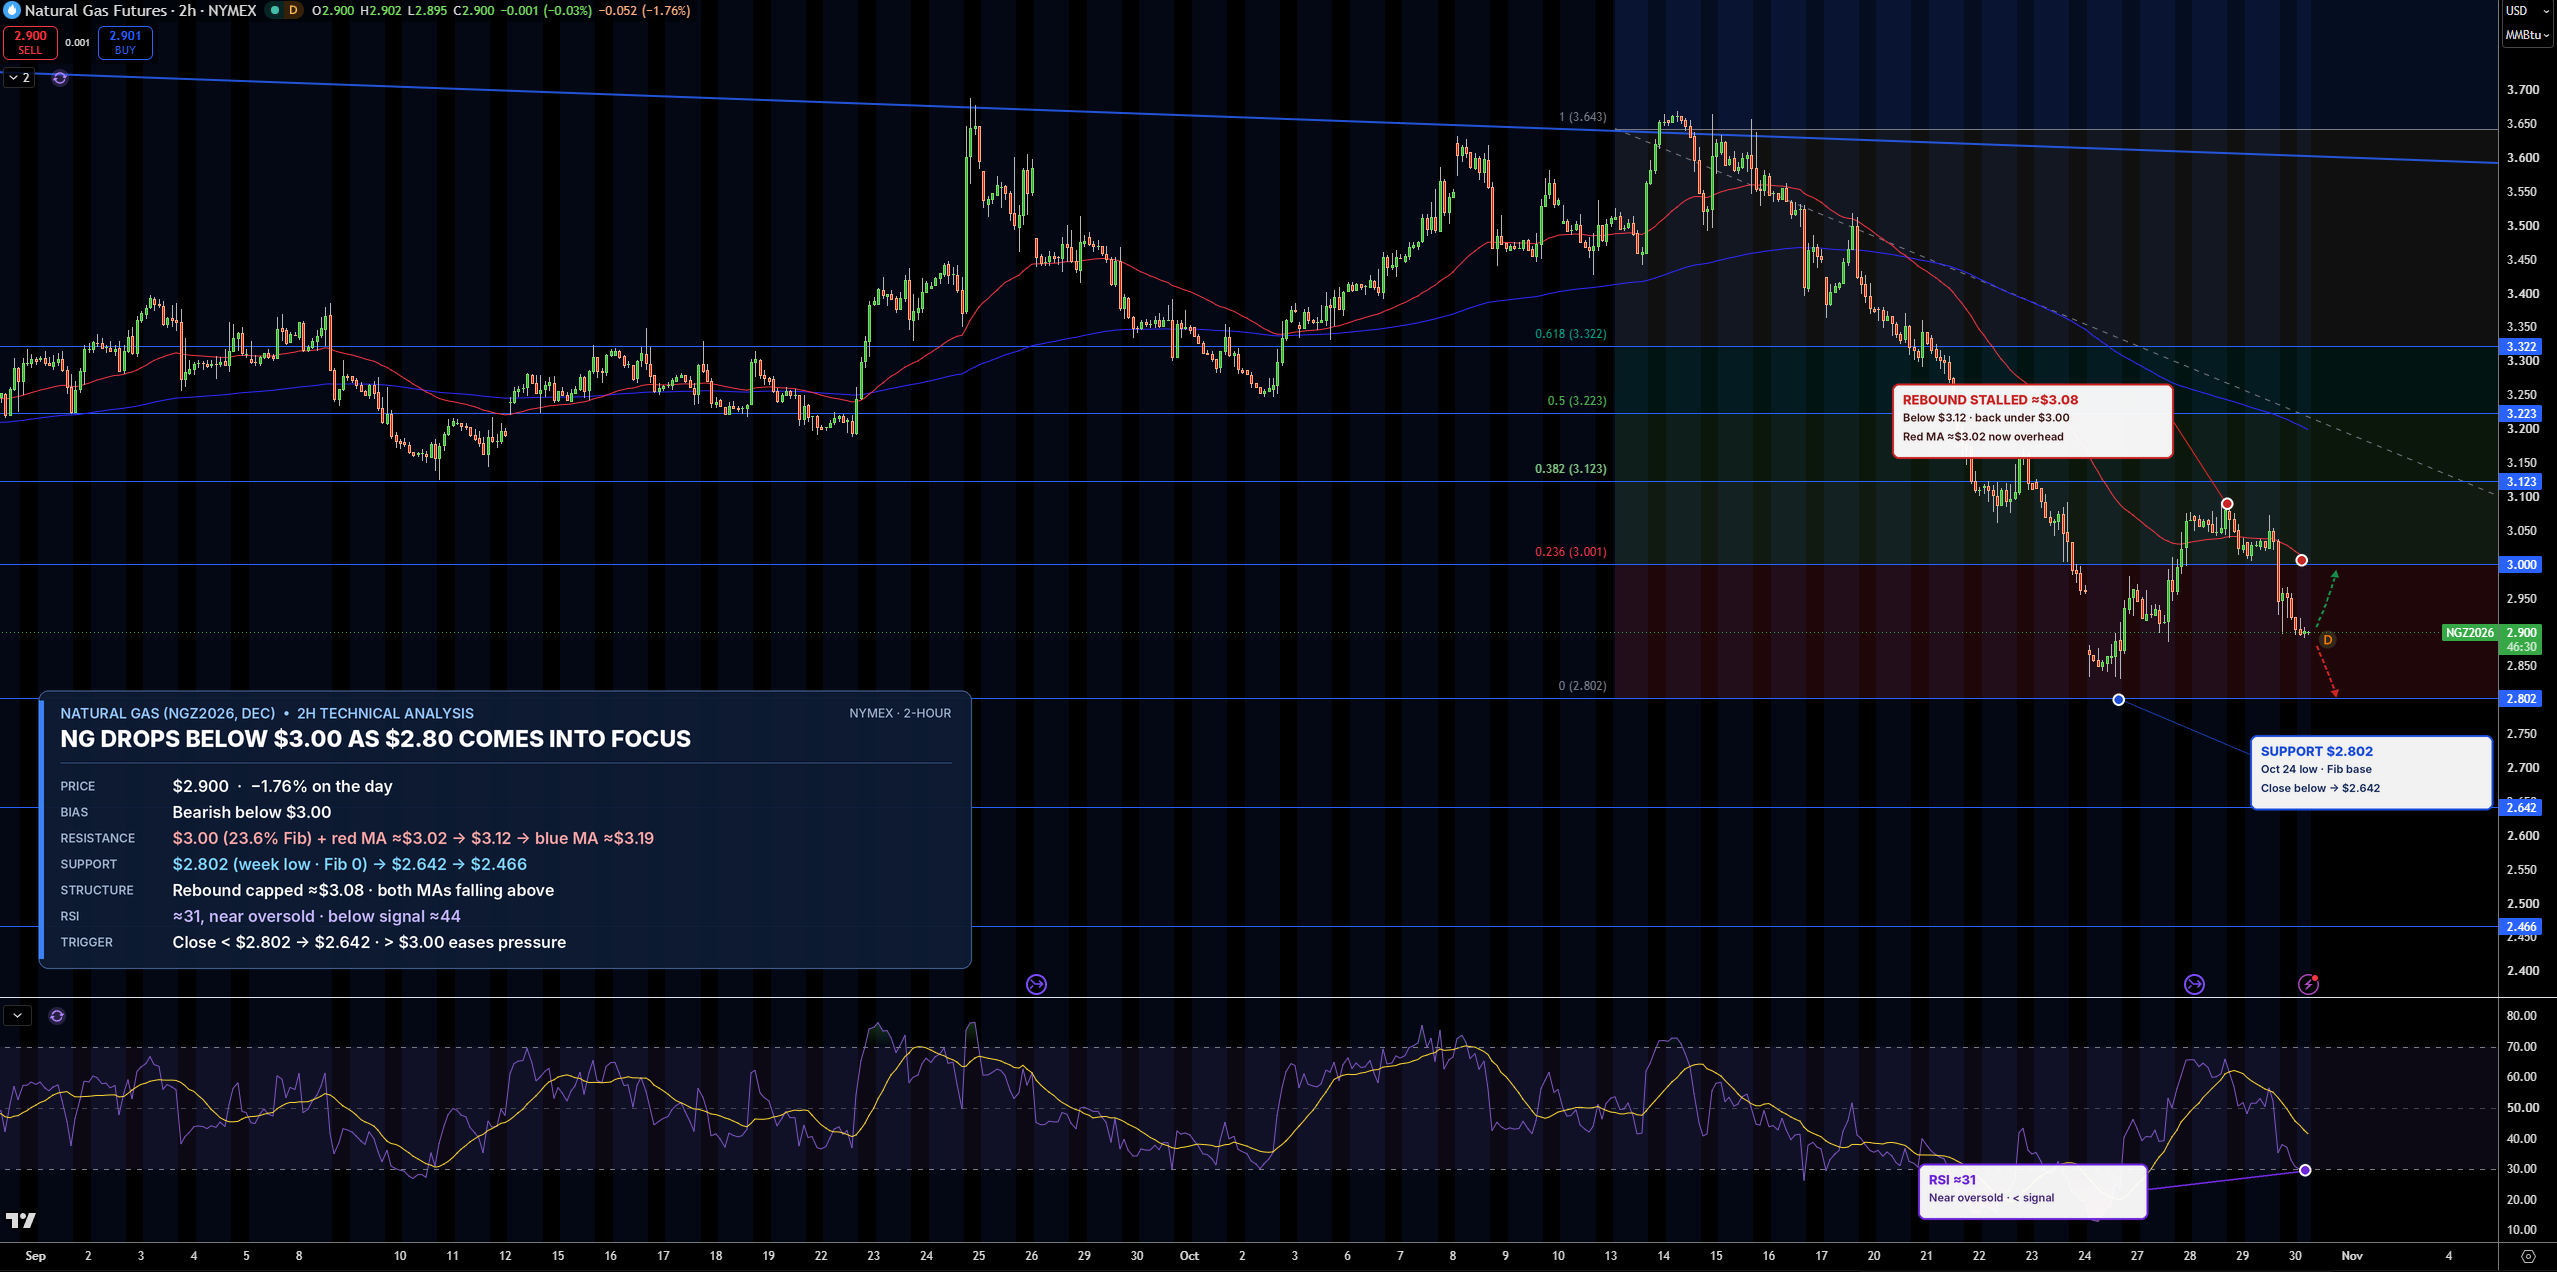Click the 0.5 (3.223) Fib label
2557x1272 pixels.
(x=1577, y=401)
